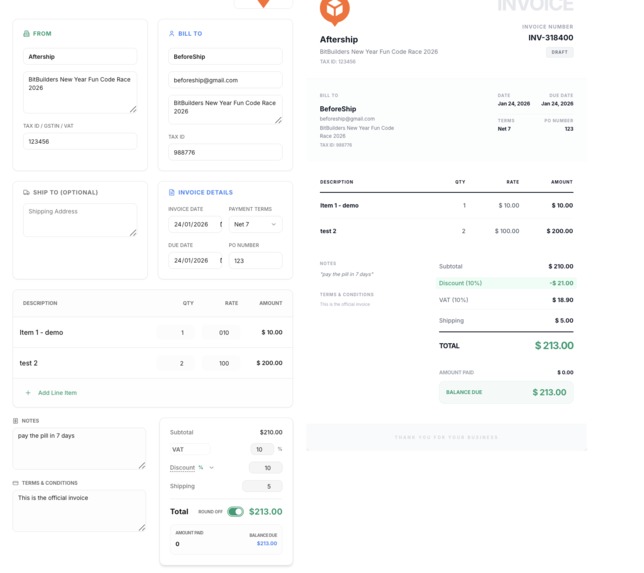The width and height of the screenshot is (644, 573).
Task: Click VAT (10%) $ 18.90 preview row
Action: tap(506, 300)
